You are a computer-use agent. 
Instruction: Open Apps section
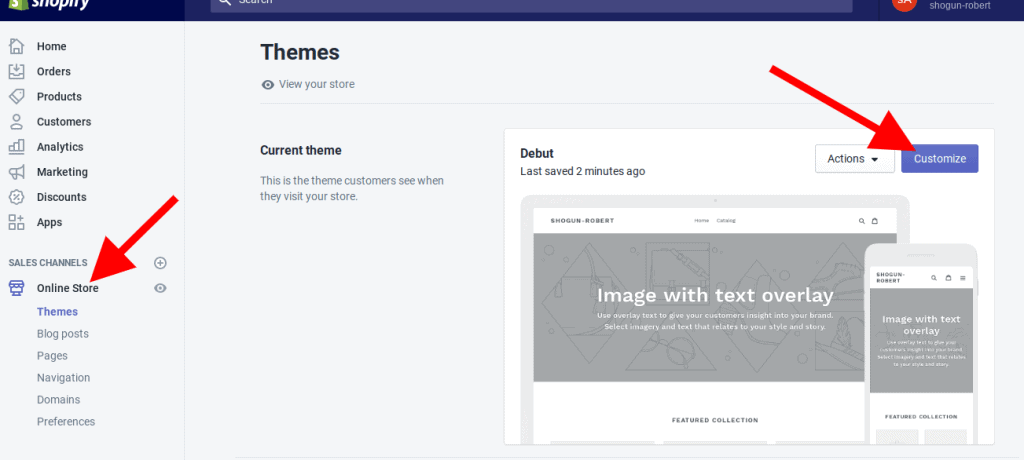(50, 222)
